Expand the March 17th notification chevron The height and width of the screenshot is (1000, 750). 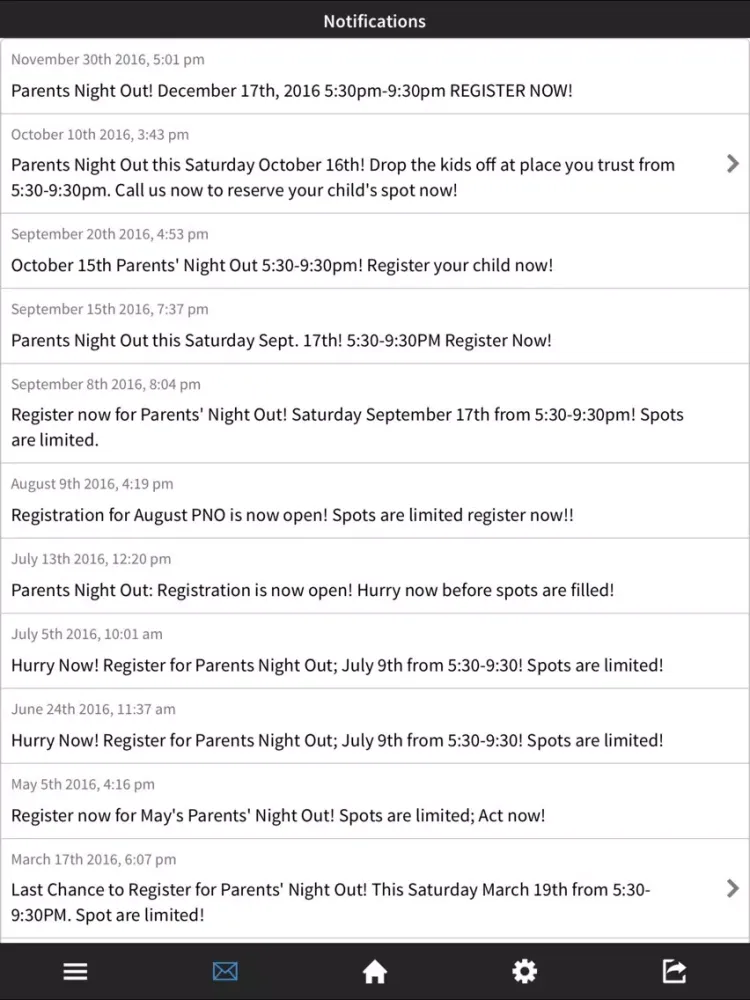(x=733, y=888)
